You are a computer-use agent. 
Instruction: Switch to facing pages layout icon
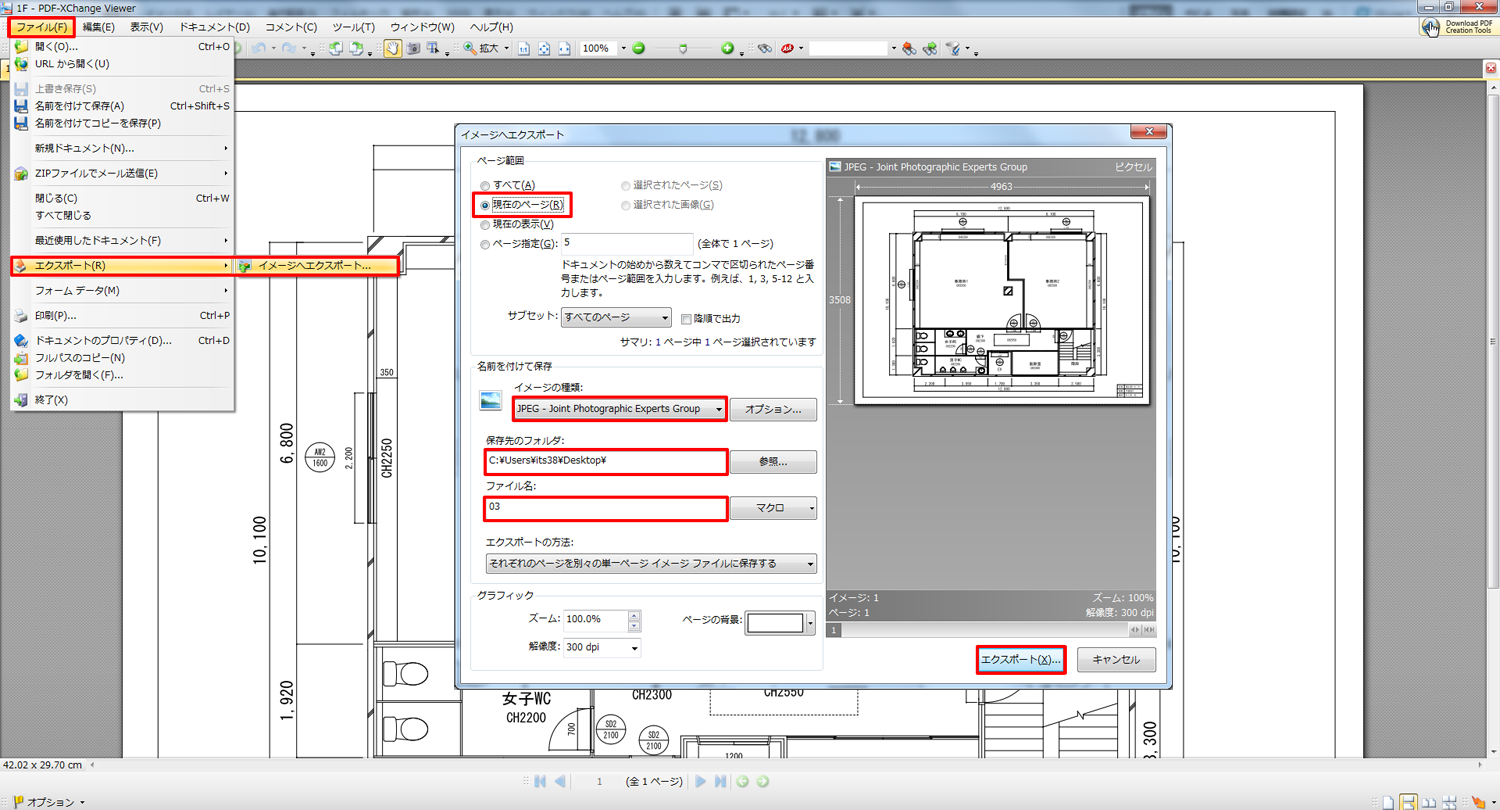click(x=1429, y=802)
